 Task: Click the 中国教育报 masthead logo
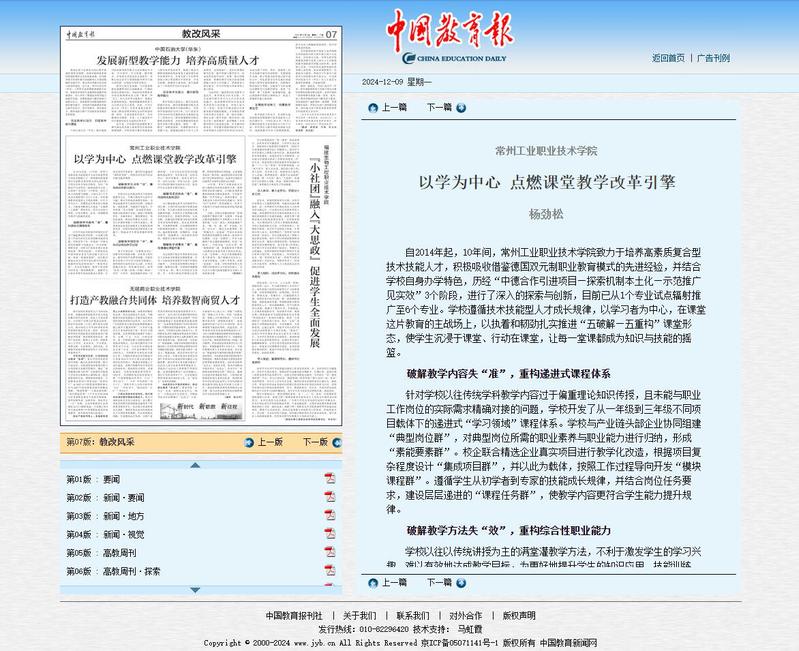click(448, 38)
